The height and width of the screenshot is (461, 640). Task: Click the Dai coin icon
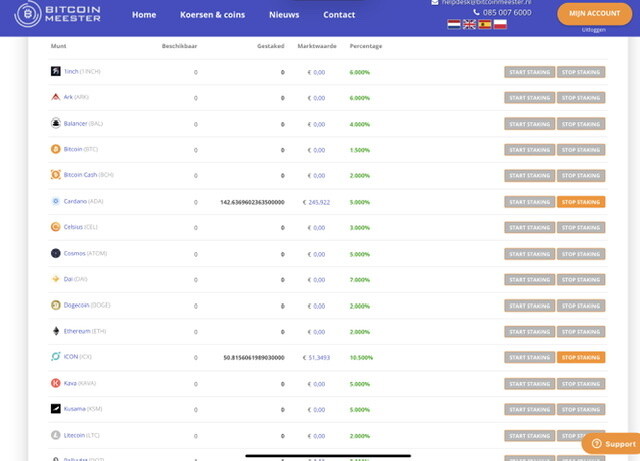coord(56,279)
